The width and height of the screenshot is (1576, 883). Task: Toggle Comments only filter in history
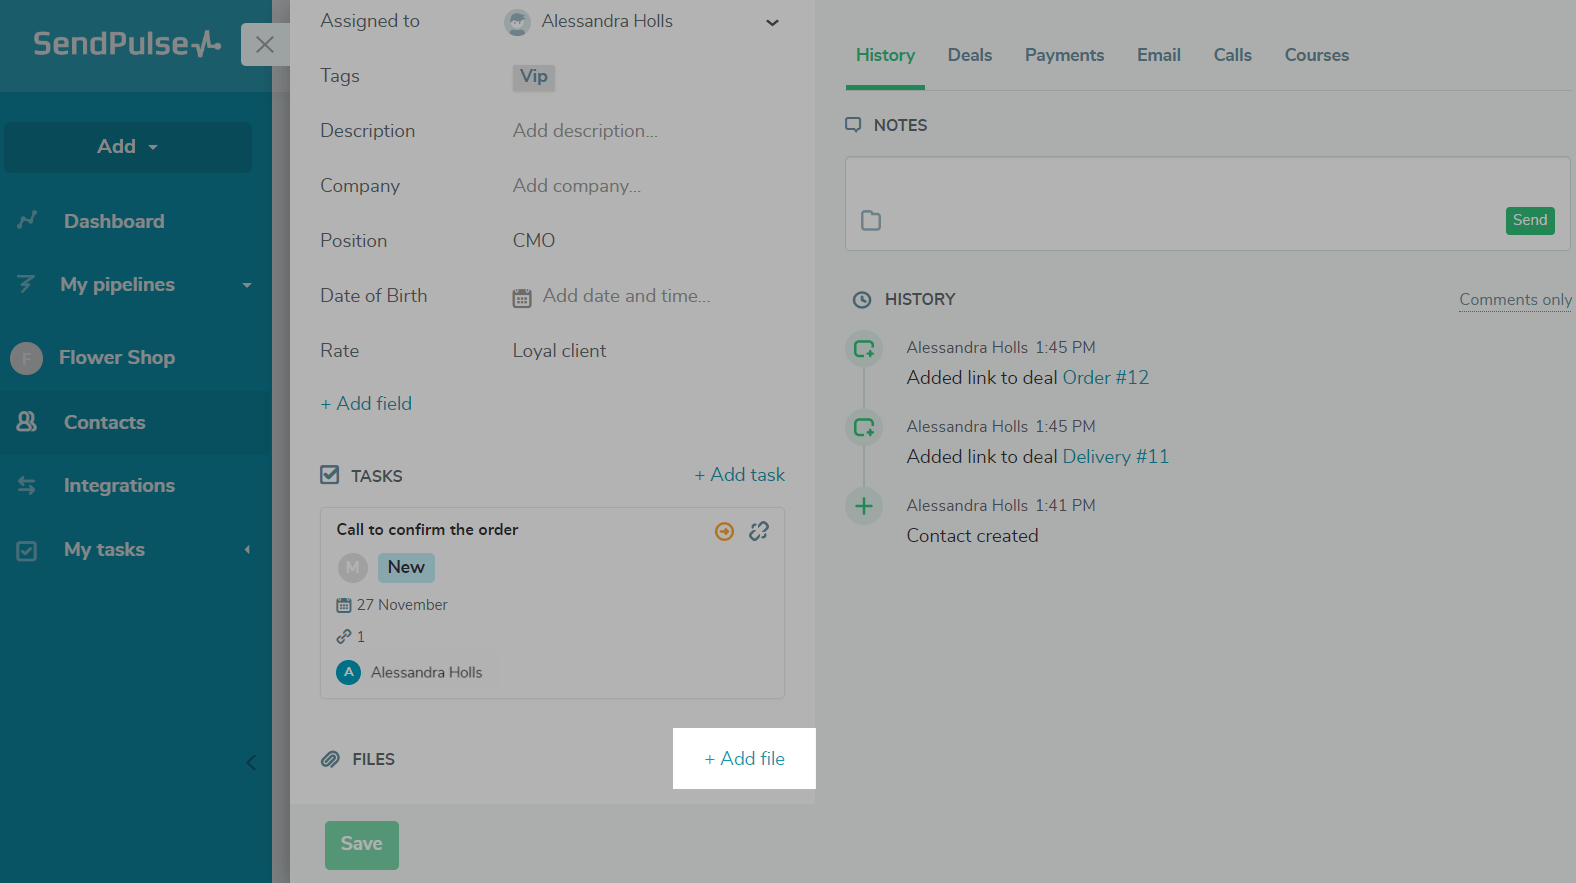click(1515, 300)
